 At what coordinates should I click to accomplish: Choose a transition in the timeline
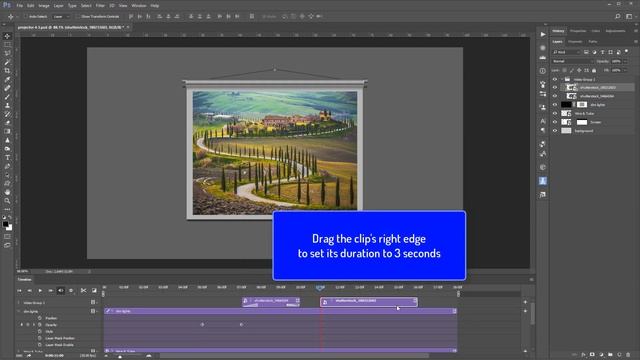click(x=94, y=290)
